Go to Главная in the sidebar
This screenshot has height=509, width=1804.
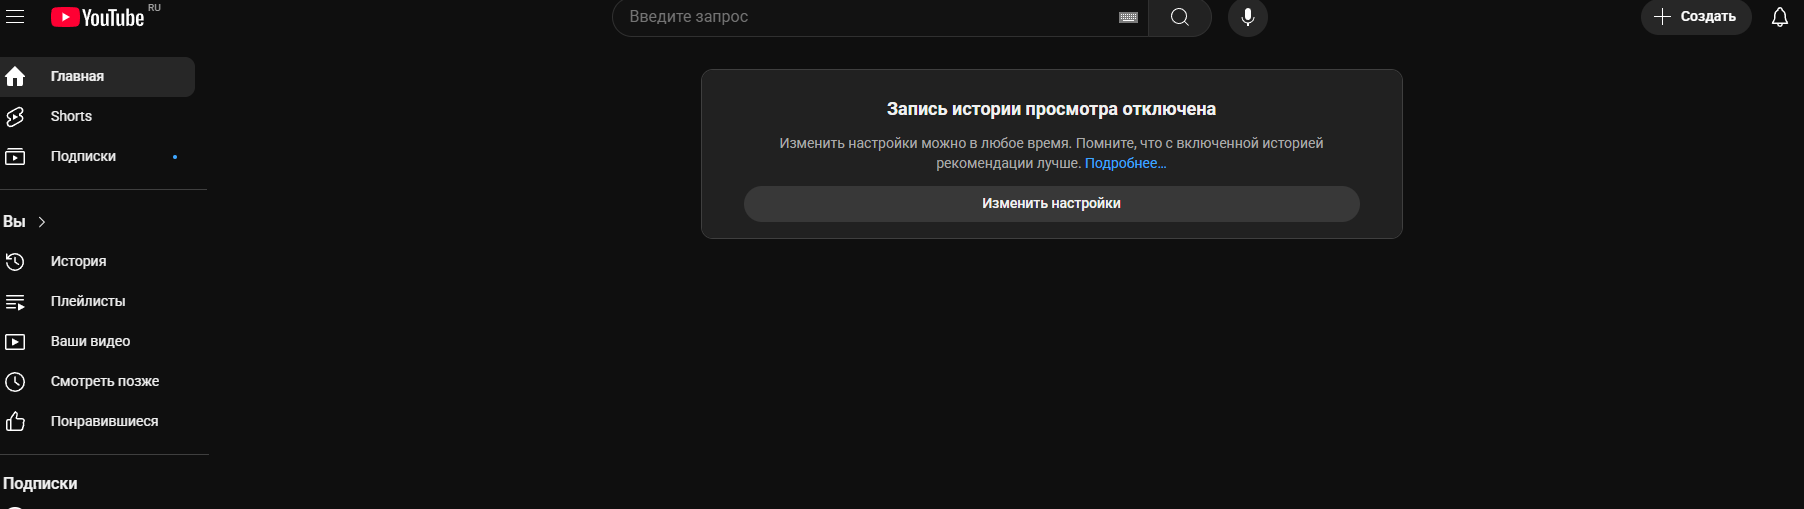click(x=97, y=77)
